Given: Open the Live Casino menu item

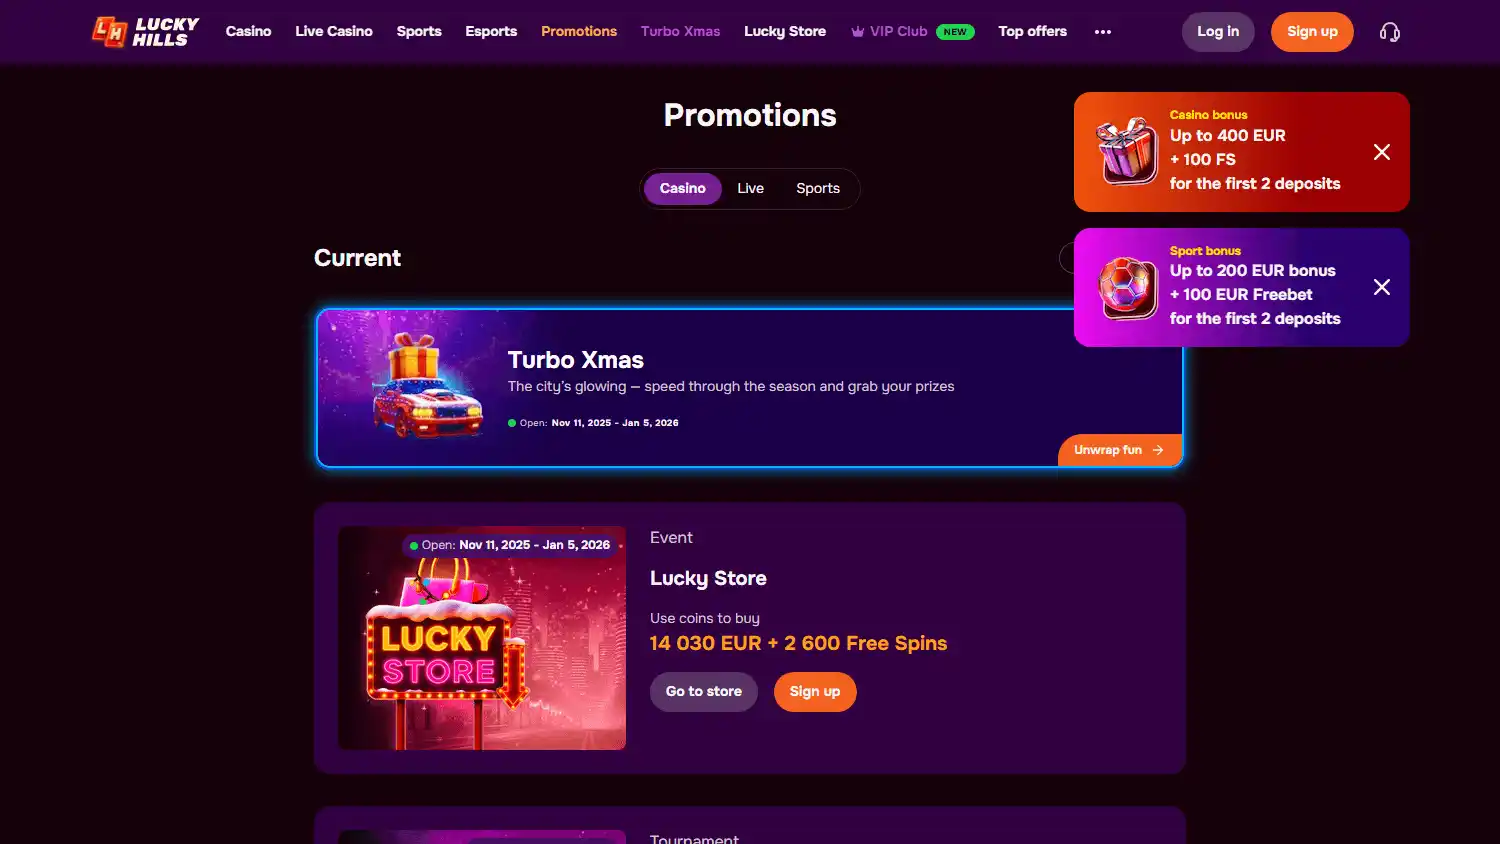Looking at the screenshot, I should click(334, 32).
